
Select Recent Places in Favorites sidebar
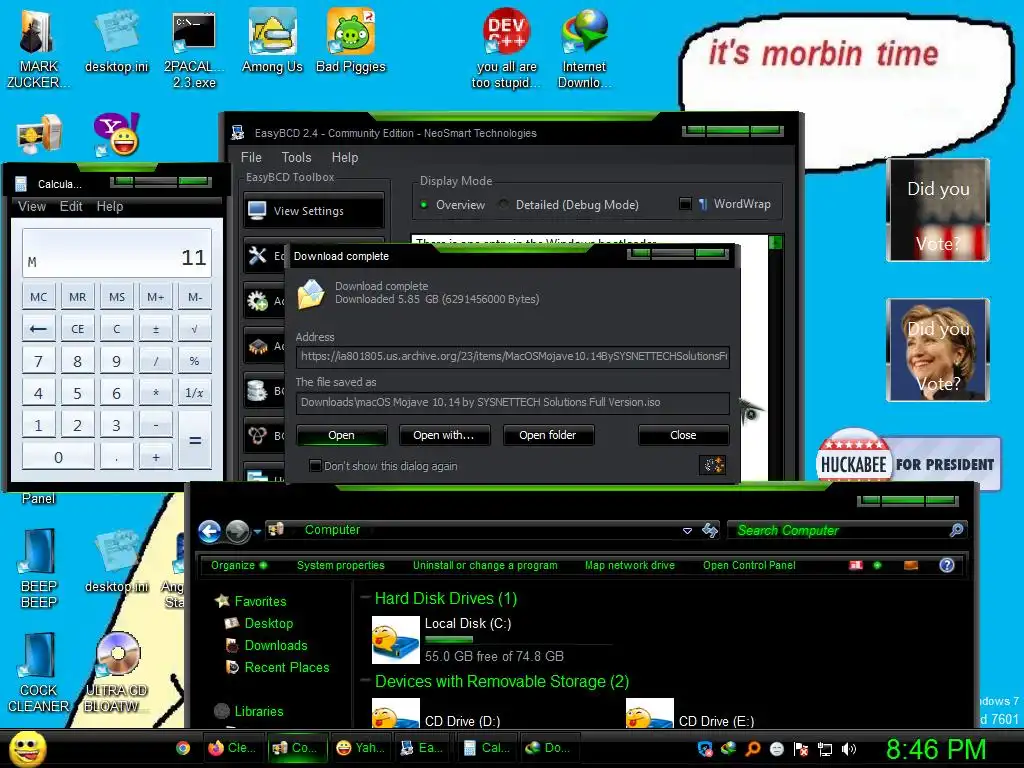pos(287,667)
